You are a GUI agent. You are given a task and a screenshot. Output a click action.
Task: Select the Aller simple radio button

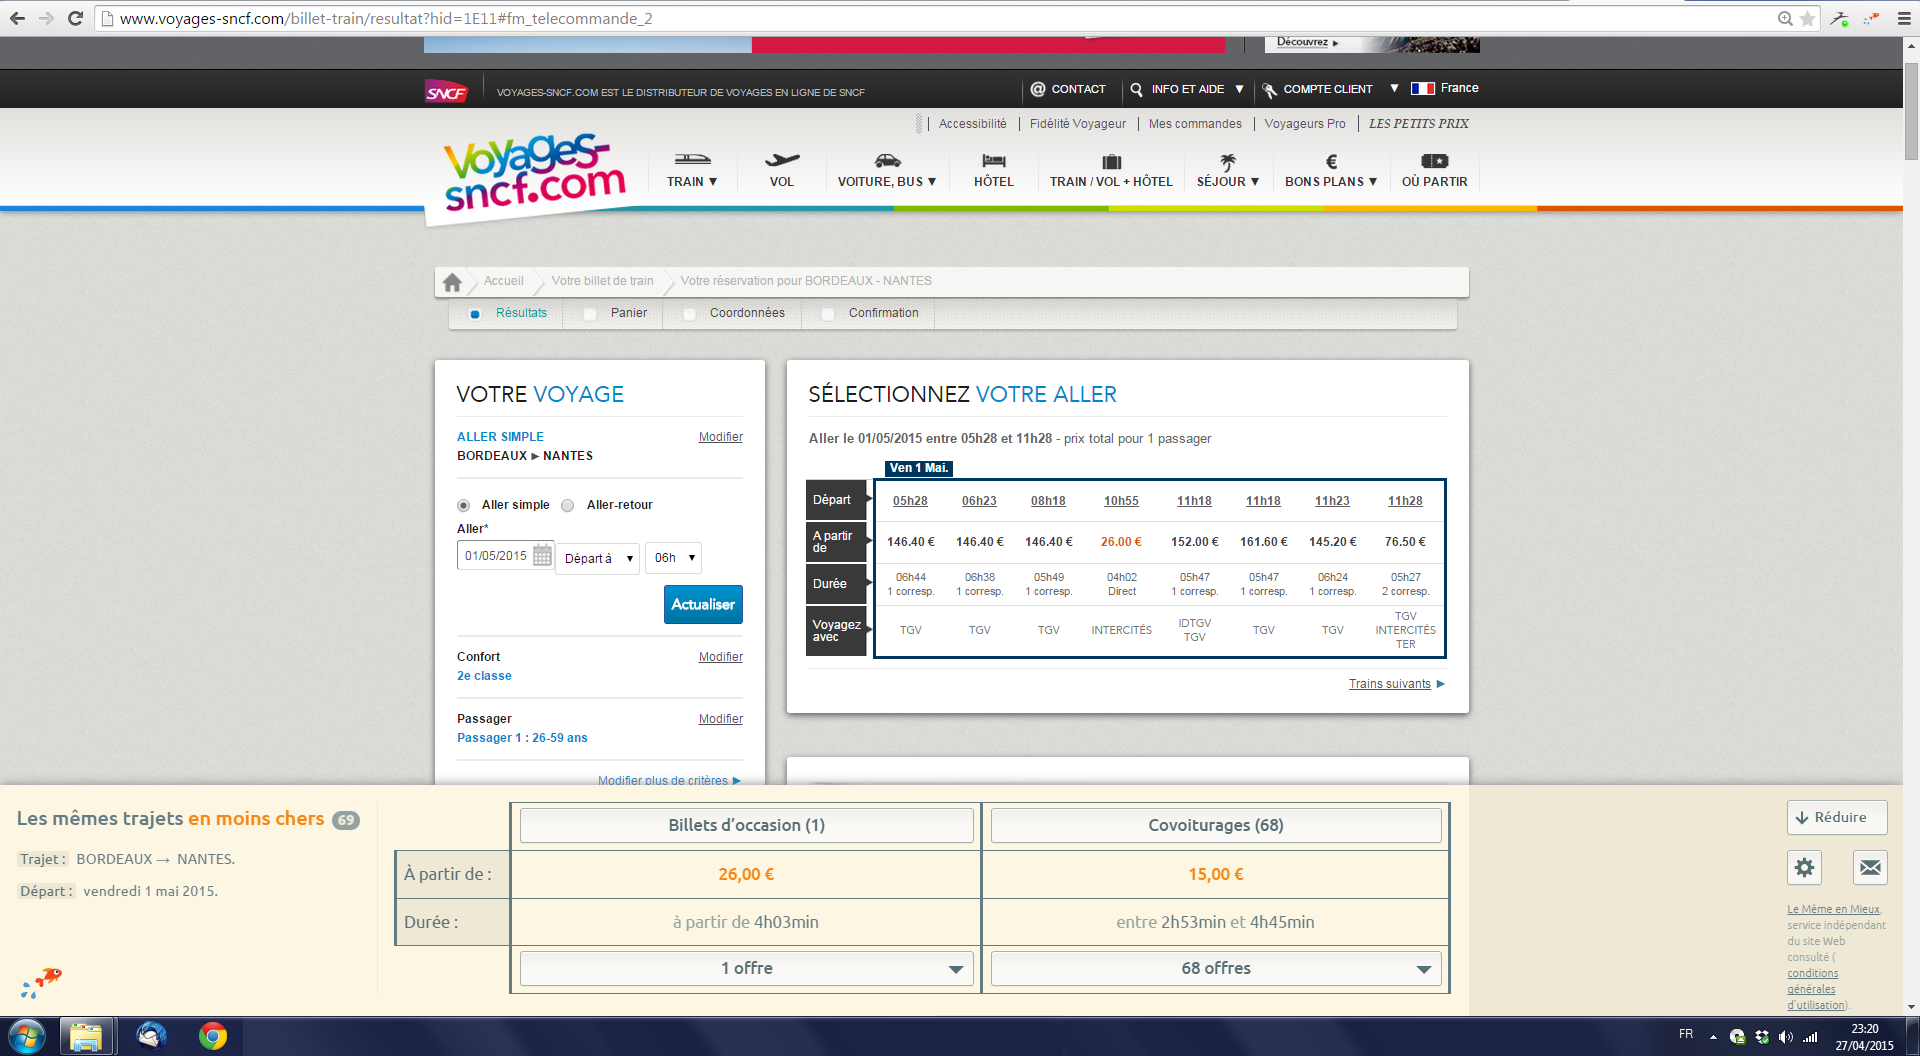(463, 505)
